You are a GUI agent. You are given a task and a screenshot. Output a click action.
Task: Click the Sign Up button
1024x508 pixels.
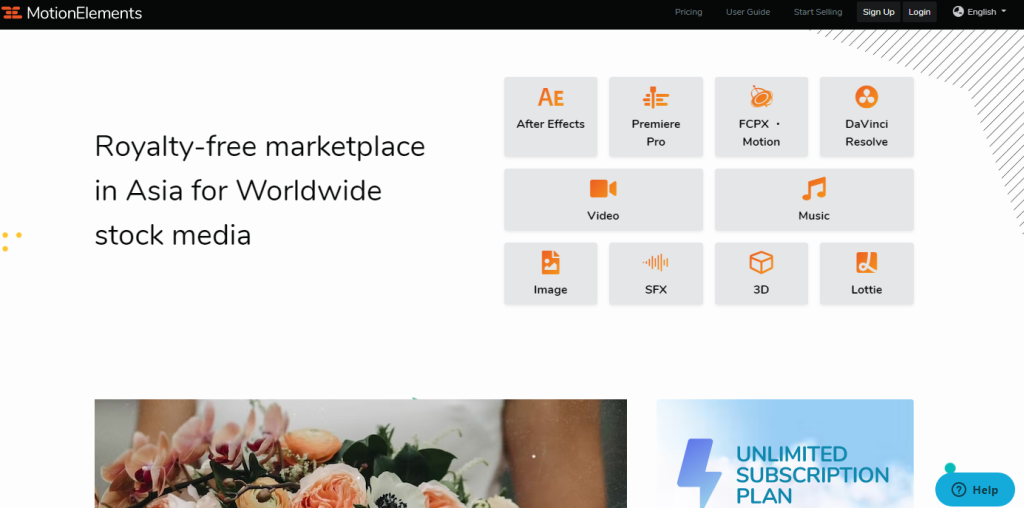coord(878,12)
